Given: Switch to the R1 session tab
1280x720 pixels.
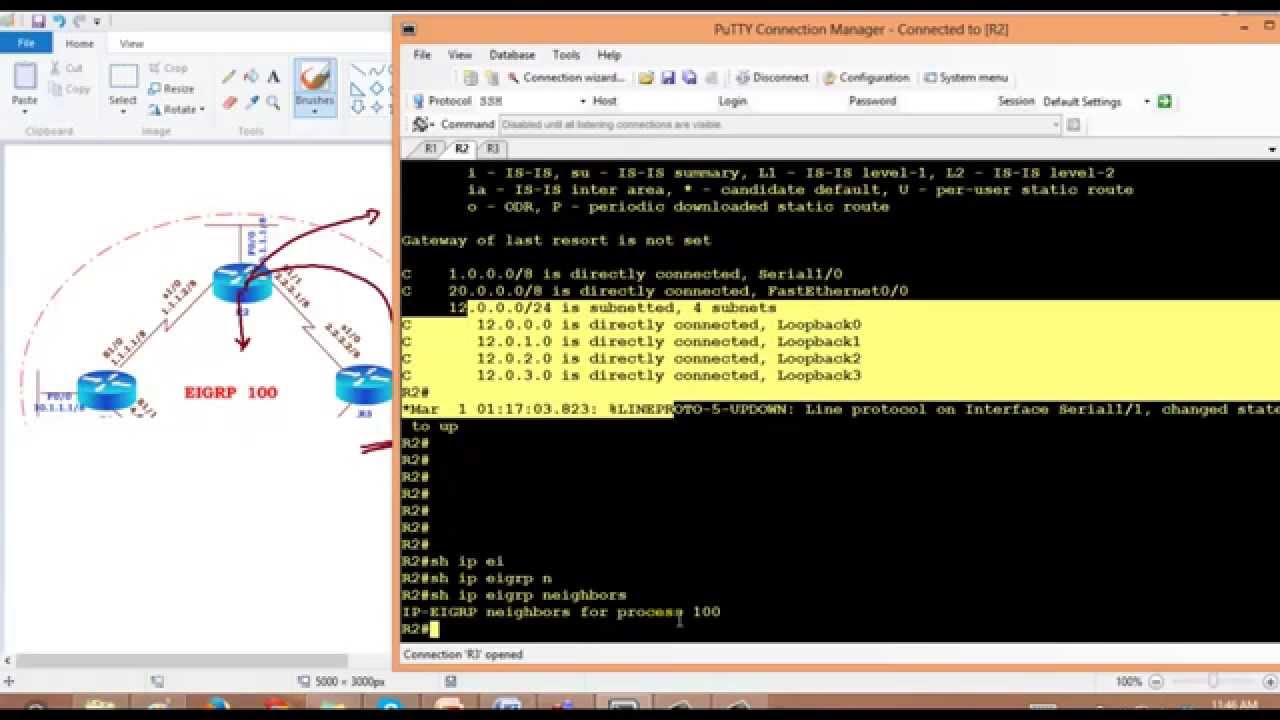Looking at the screenshot, I should (431, 148).
